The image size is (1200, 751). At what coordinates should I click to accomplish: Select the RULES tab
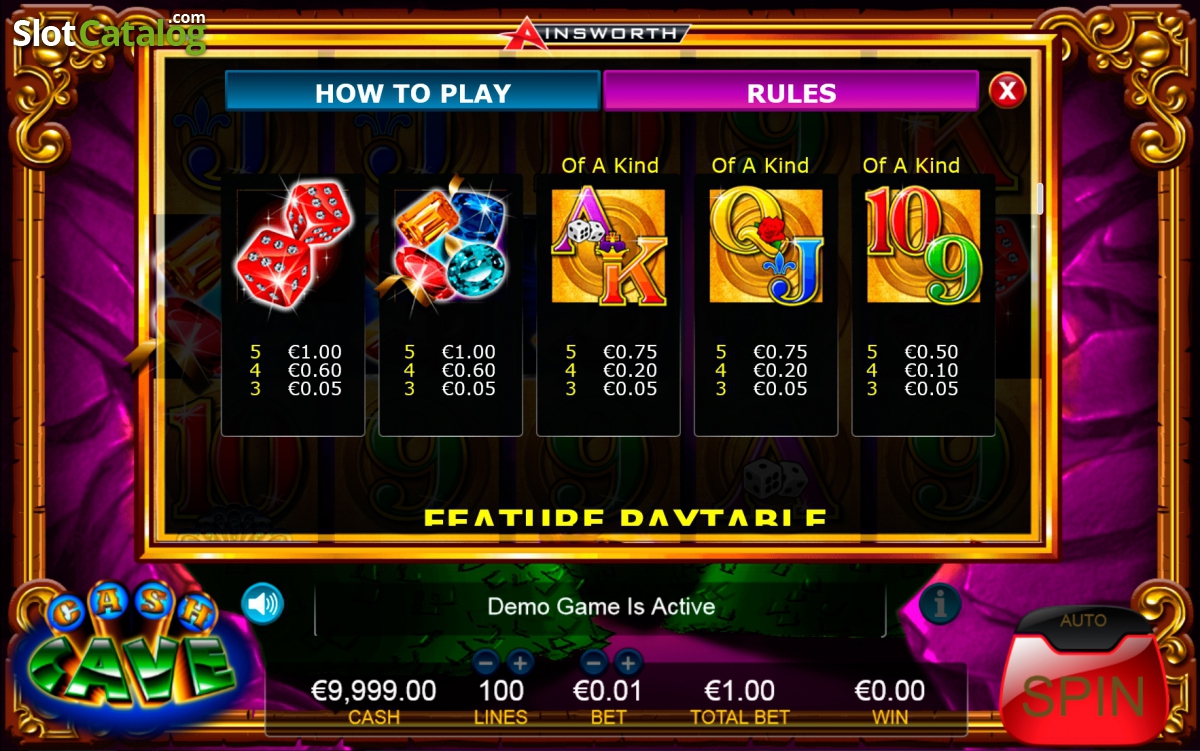[x=791, y=92]
